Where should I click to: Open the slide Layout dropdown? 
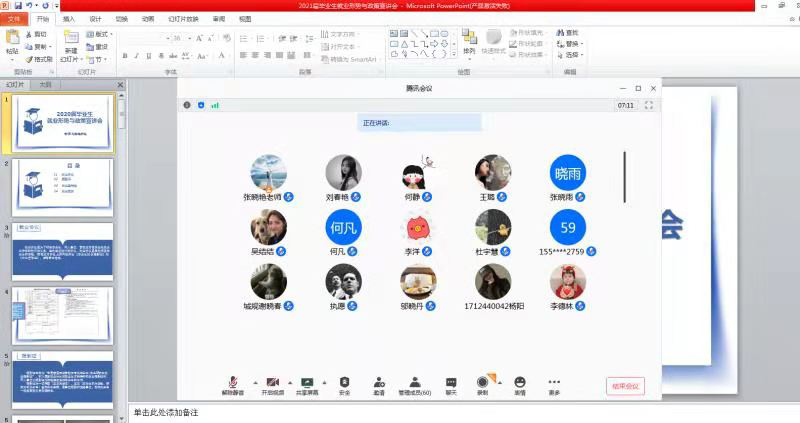[x=99, y=34]
